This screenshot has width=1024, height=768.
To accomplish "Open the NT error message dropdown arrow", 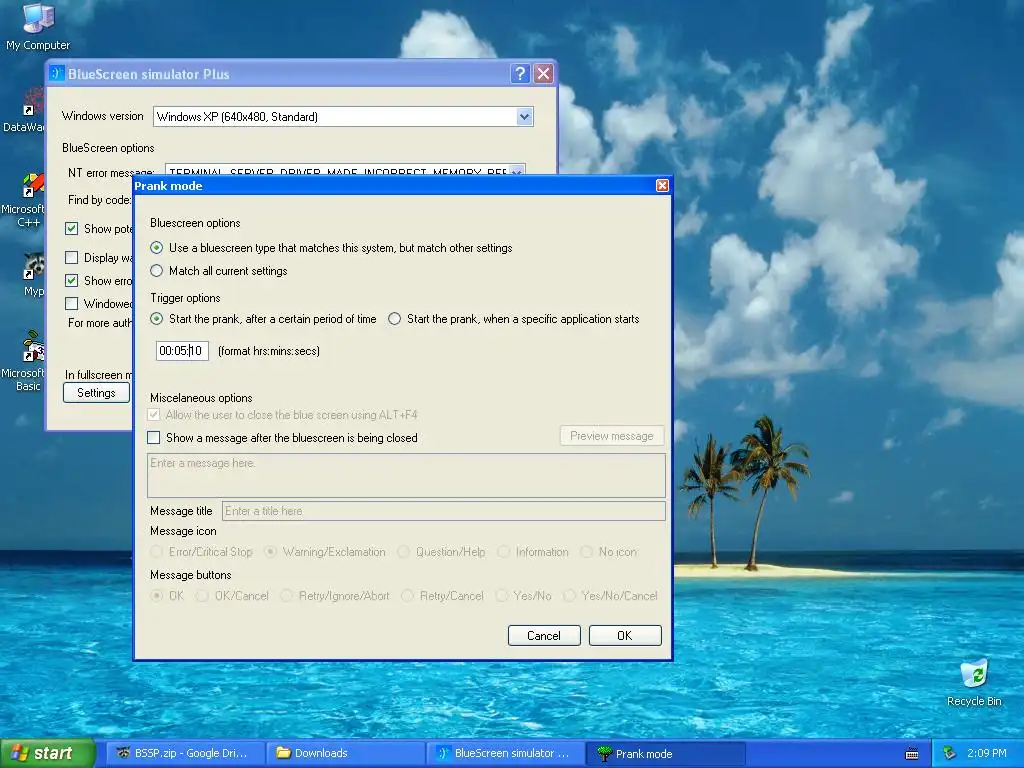I will 517,170.
